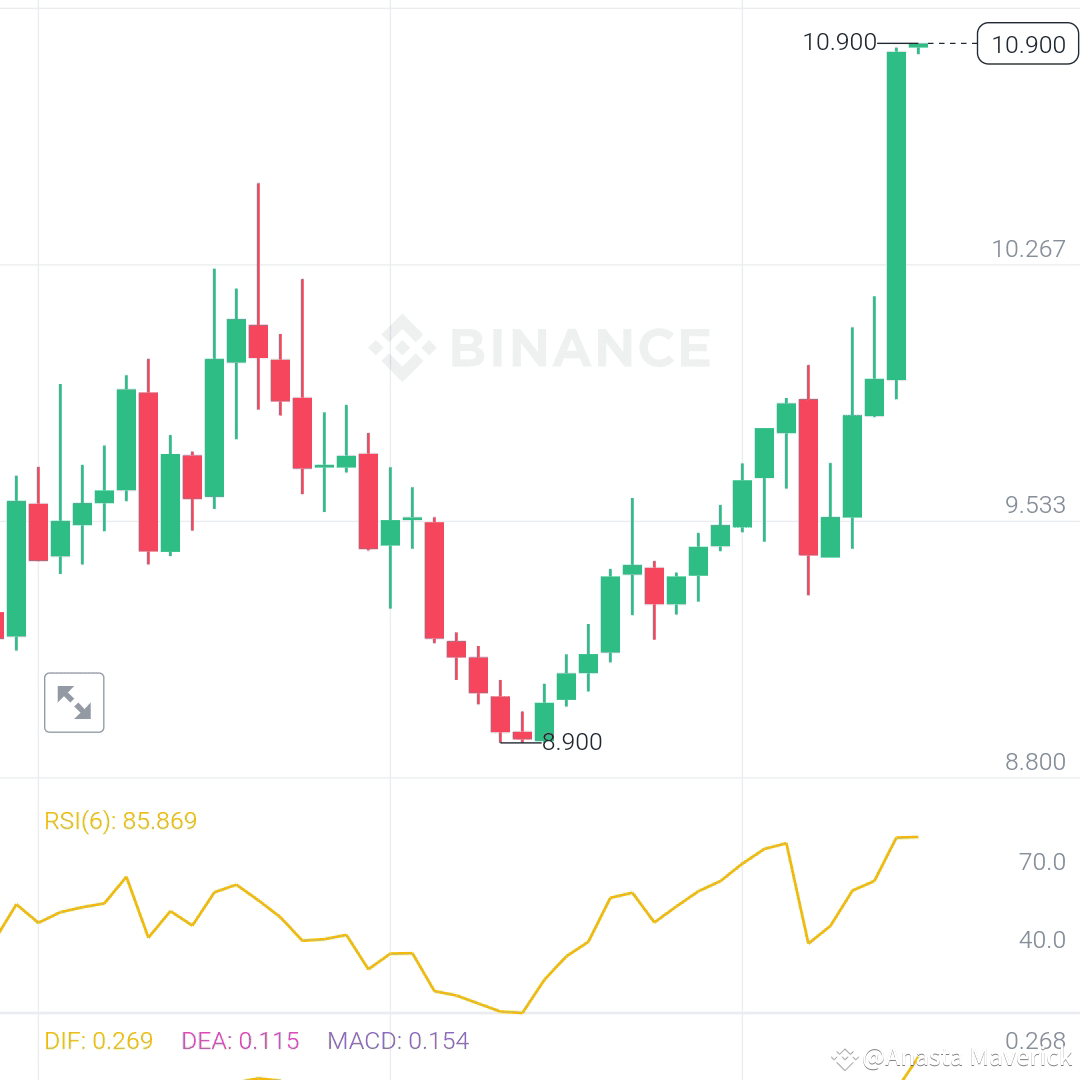Click the chart fullscreen expand icon

point(74,702)
